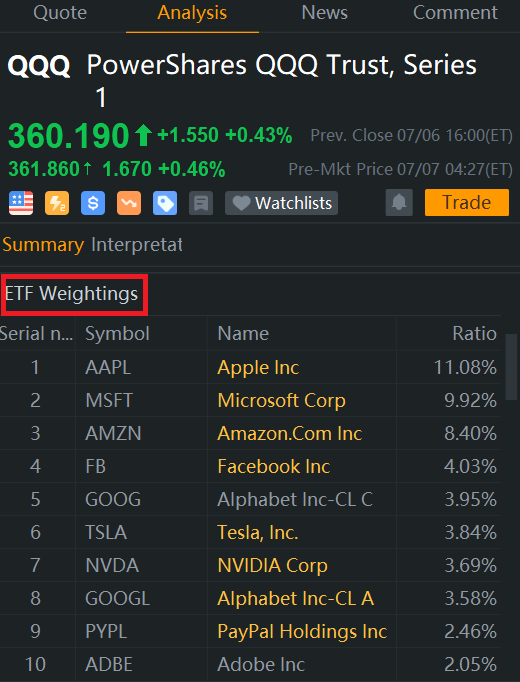
Task: Click the 3.95% ratio value
Action: pyautogui.click(x=470, y=500)
